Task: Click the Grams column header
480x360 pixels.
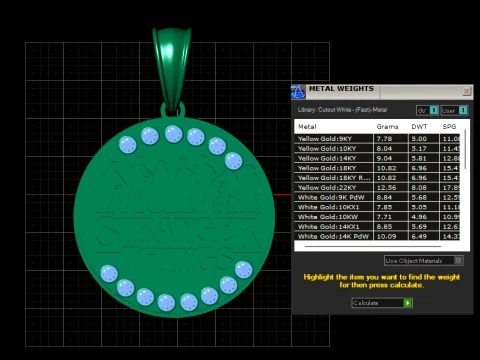Action: click(387, 127)
